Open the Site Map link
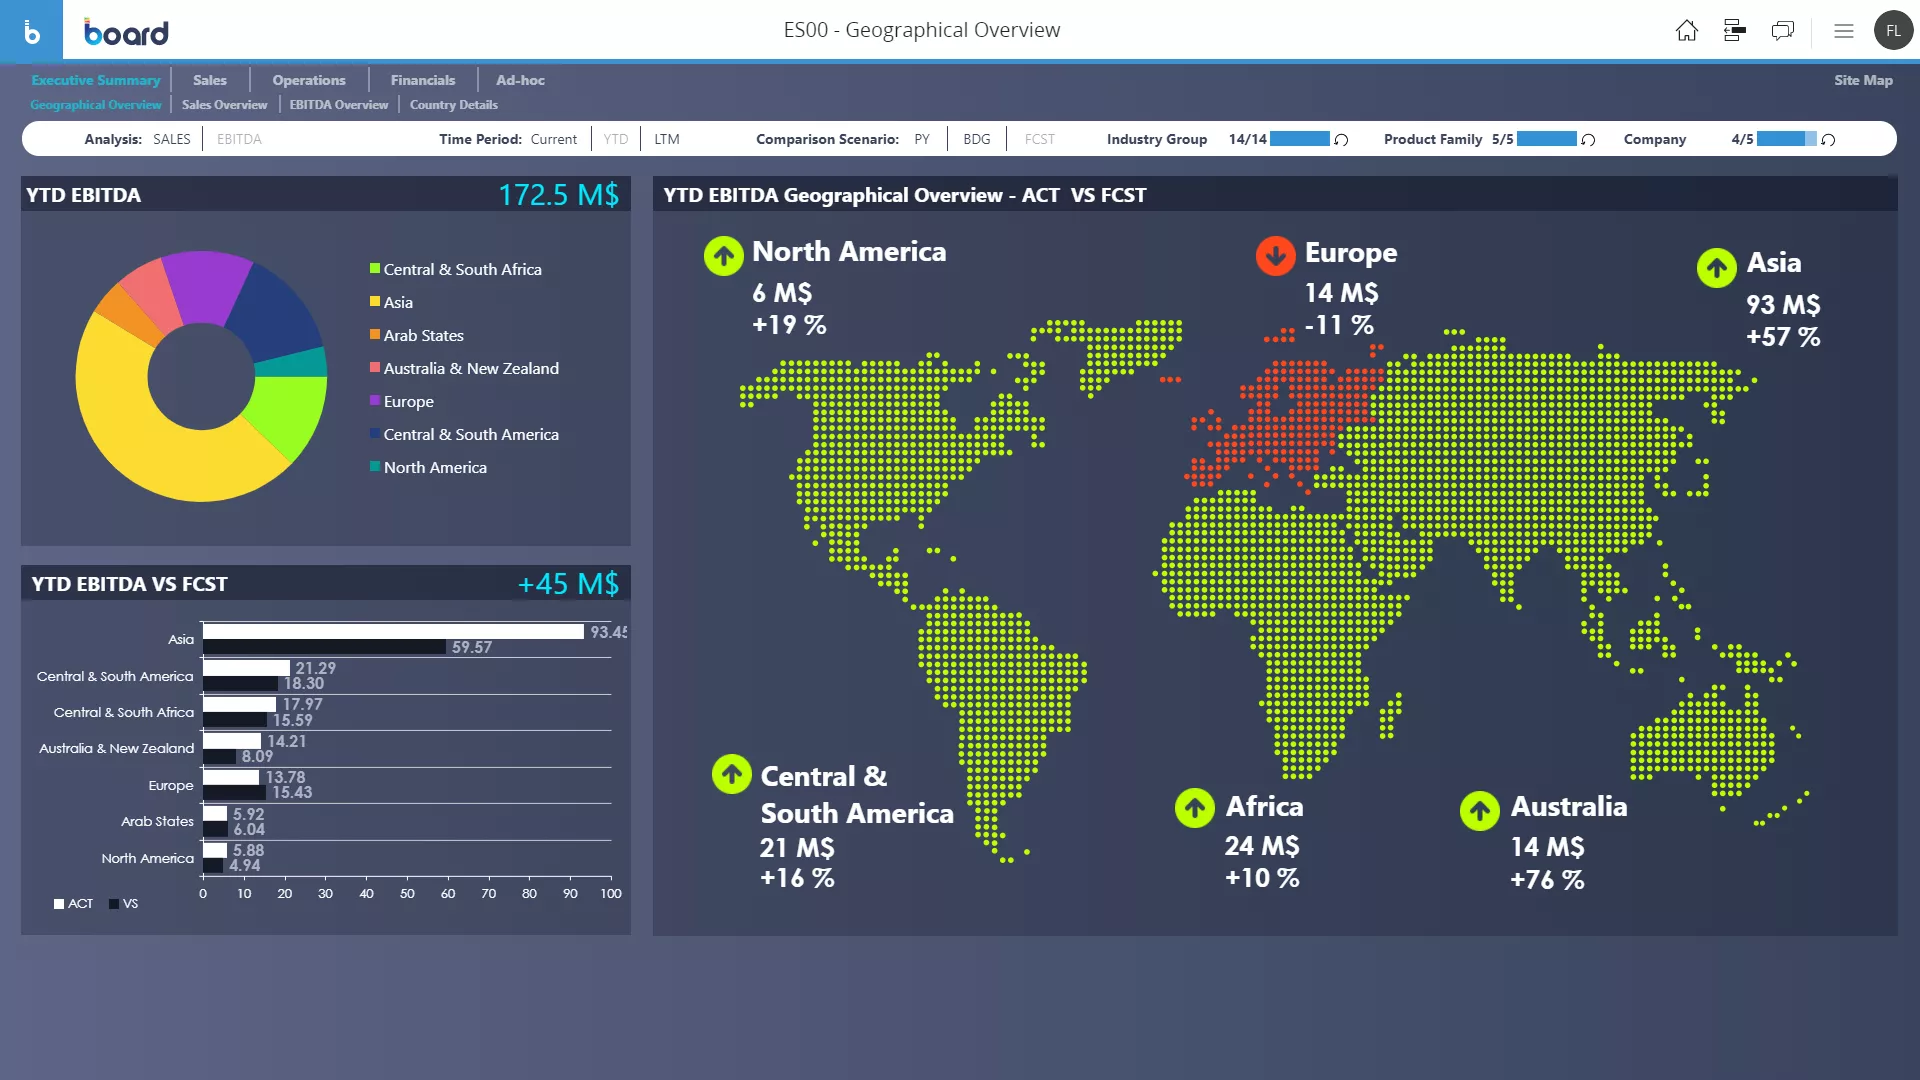1920x1080 pixels. click(1862, 80)
